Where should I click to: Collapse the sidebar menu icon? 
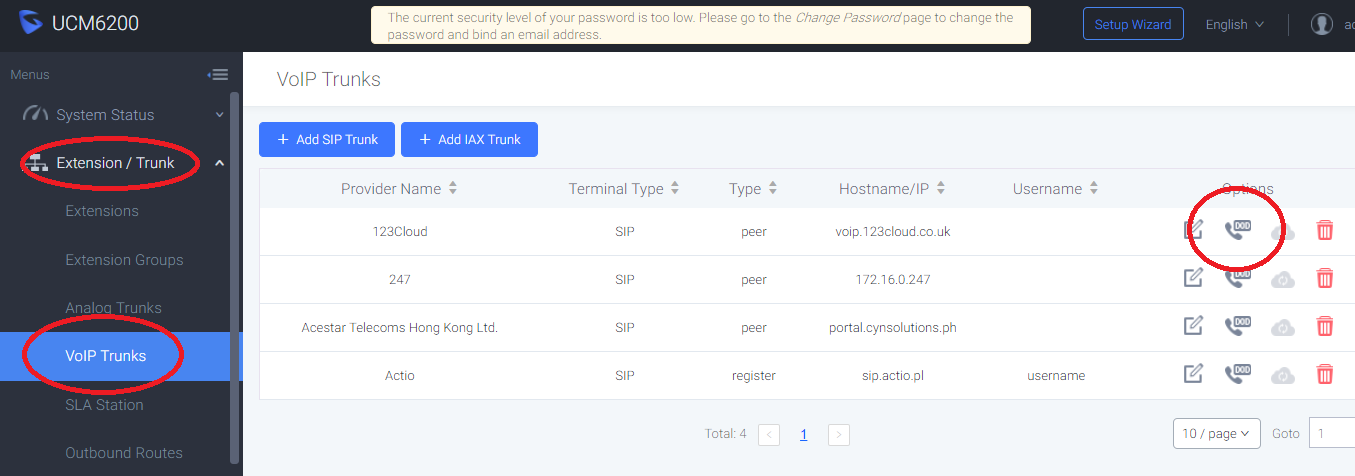click(218, 75)
